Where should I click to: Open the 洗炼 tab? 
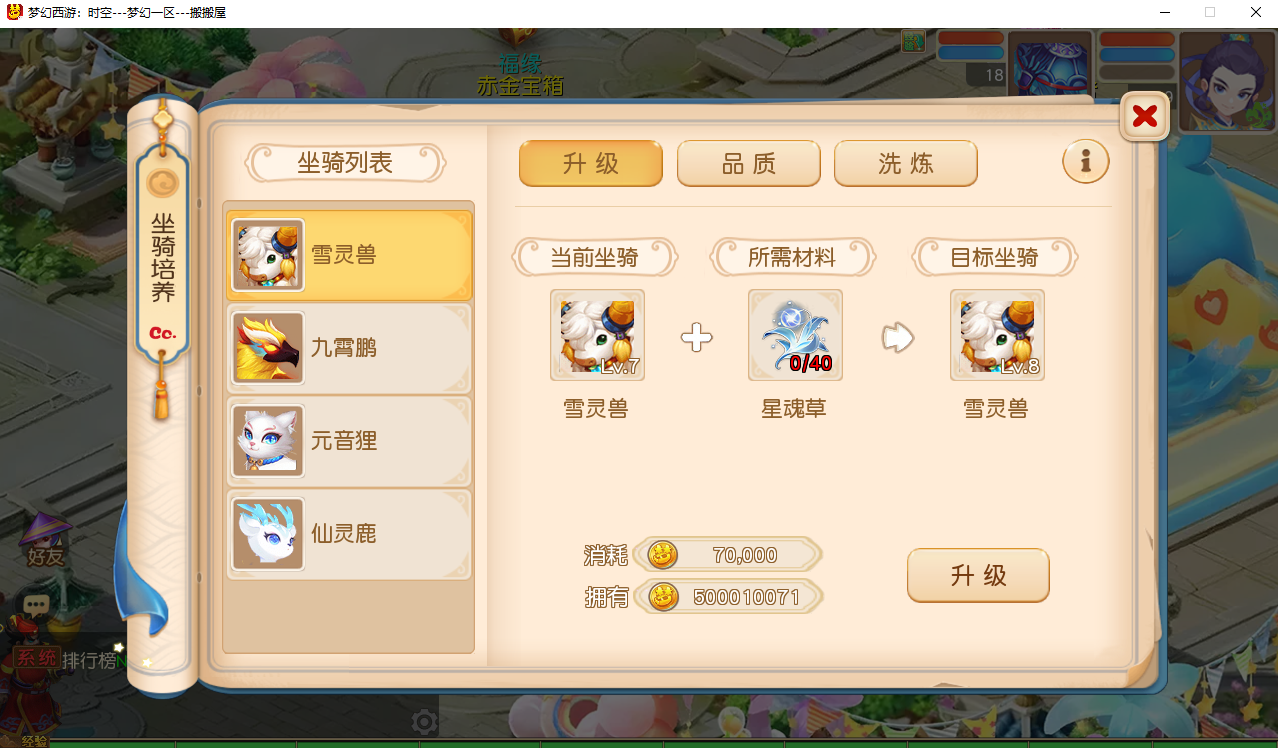906,163
